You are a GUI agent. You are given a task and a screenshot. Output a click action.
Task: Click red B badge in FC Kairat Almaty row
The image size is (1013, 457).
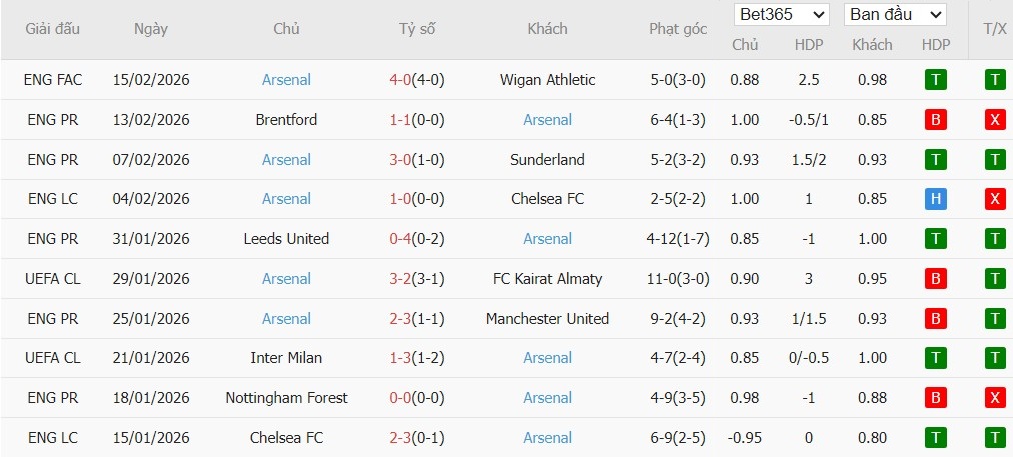coord(936,279)
